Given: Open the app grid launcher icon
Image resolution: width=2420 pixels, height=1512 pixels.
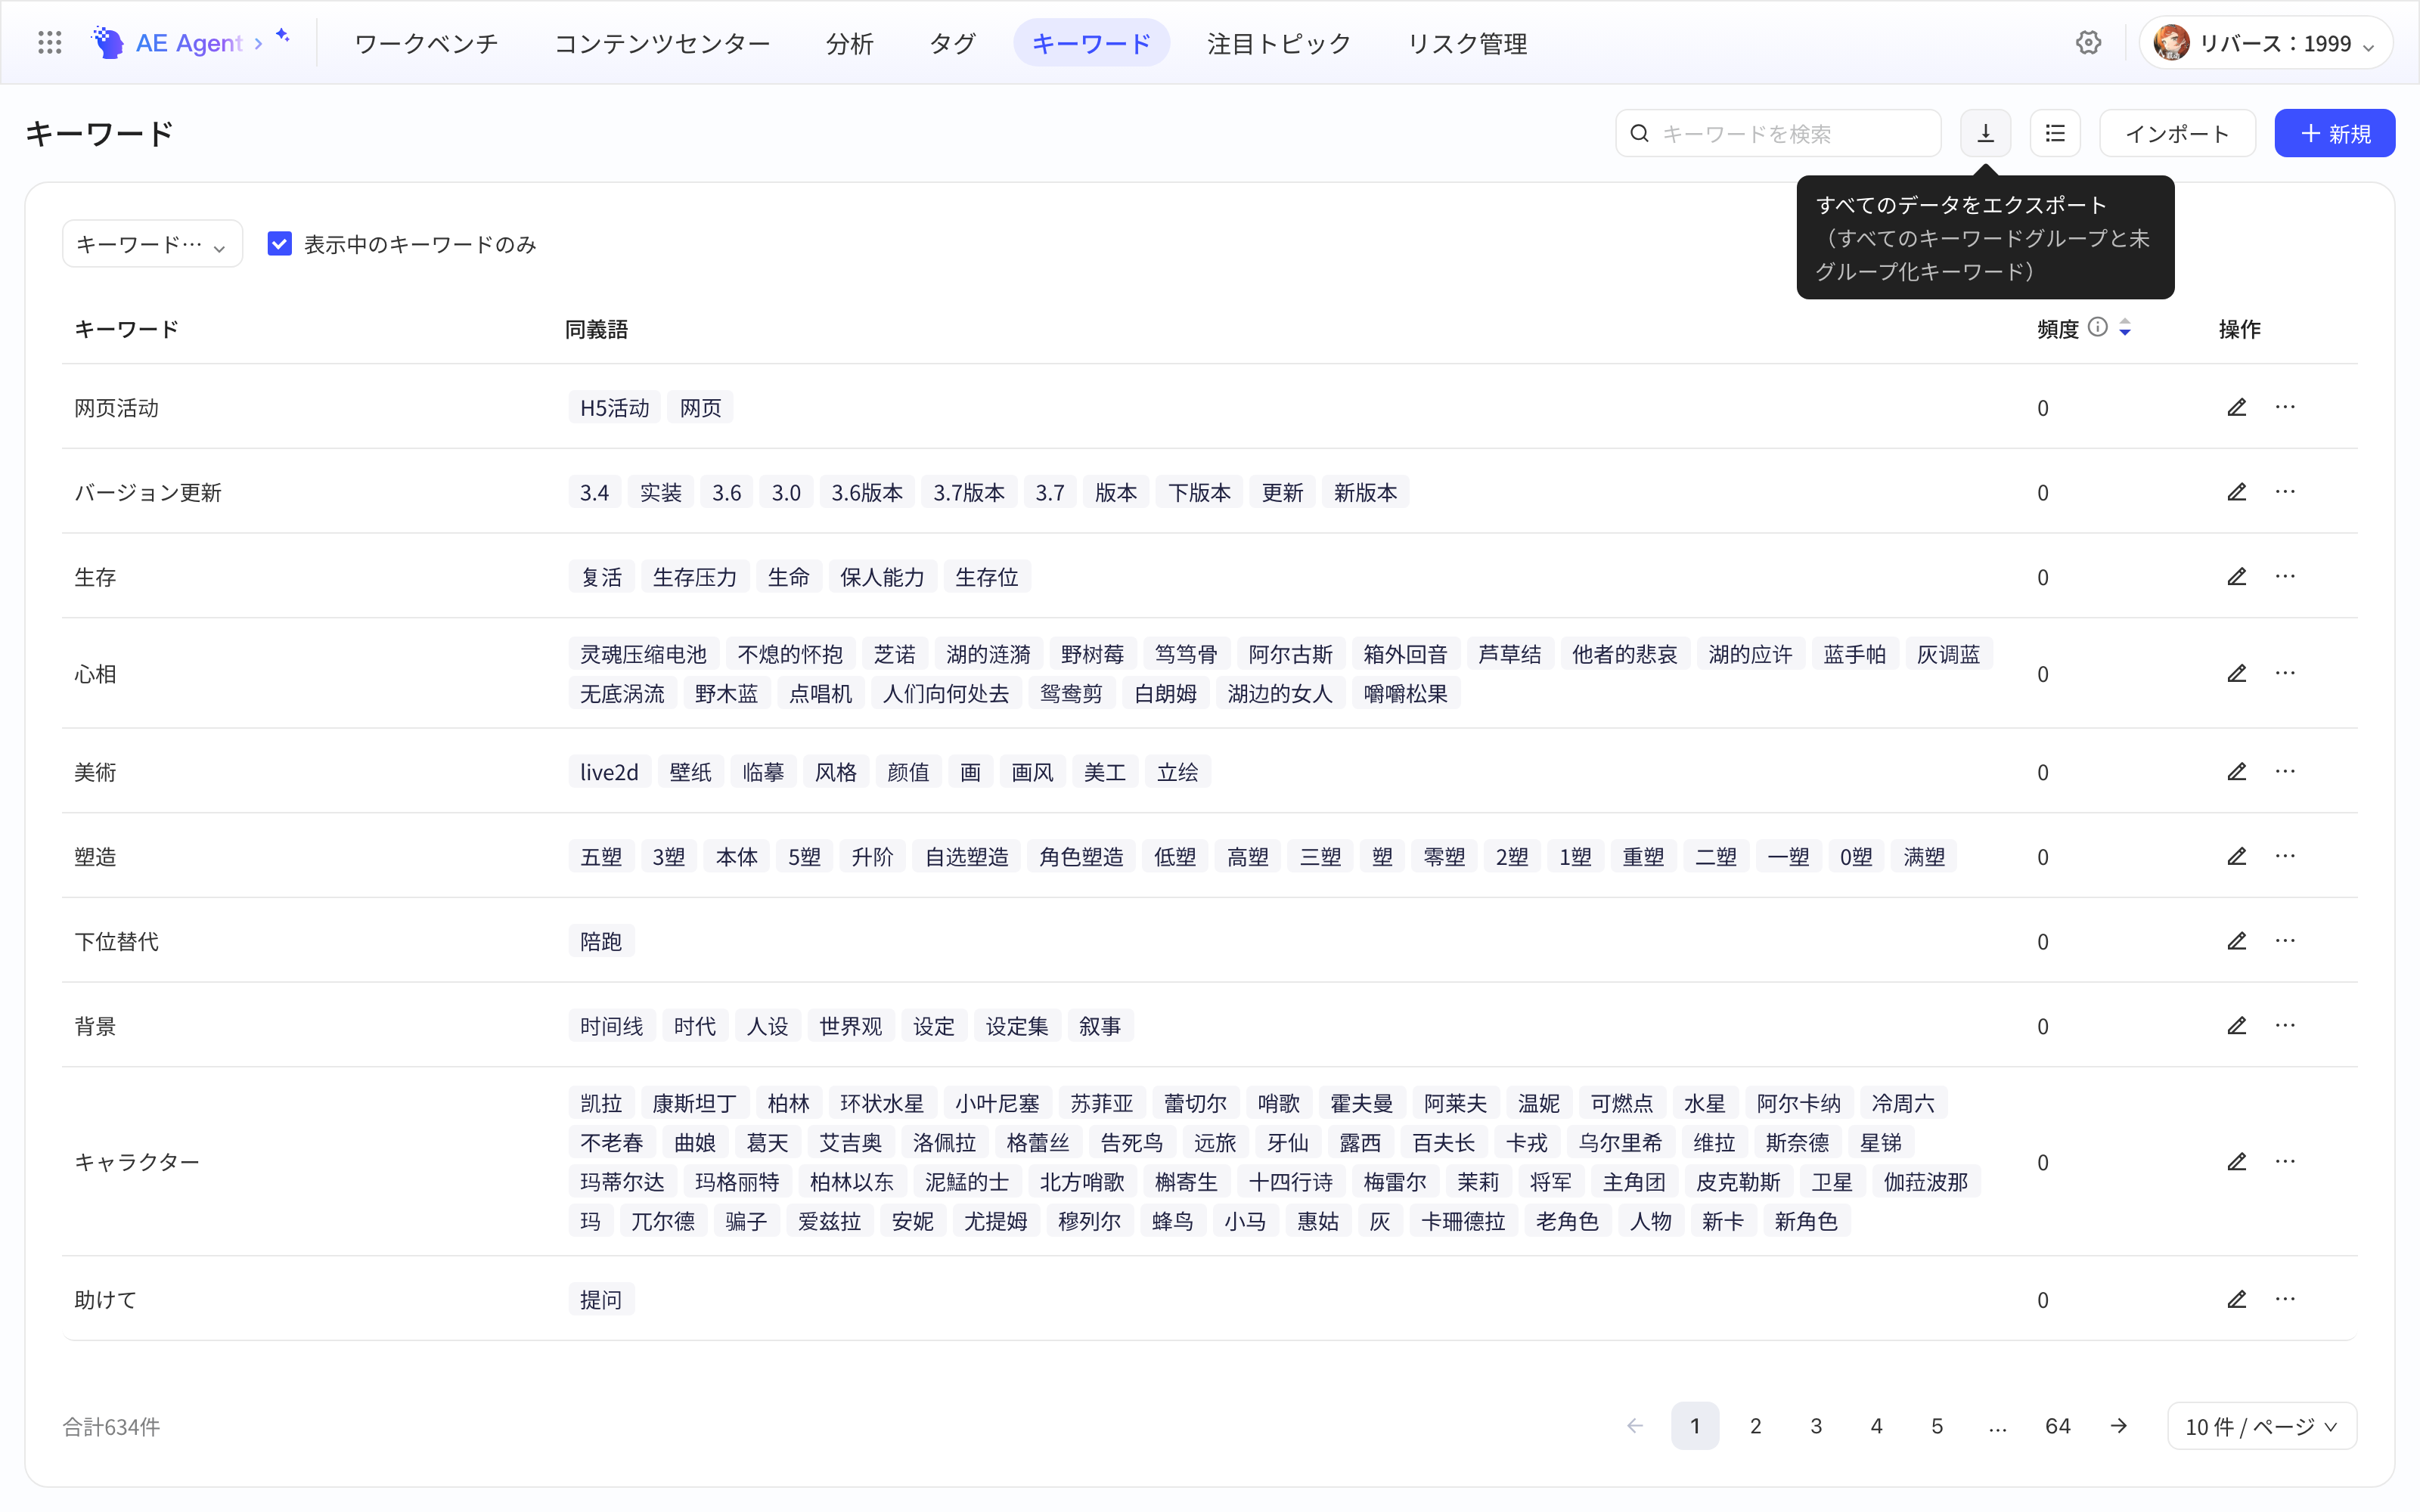Looking at the screenshot, I should click(x=49, y=43).
